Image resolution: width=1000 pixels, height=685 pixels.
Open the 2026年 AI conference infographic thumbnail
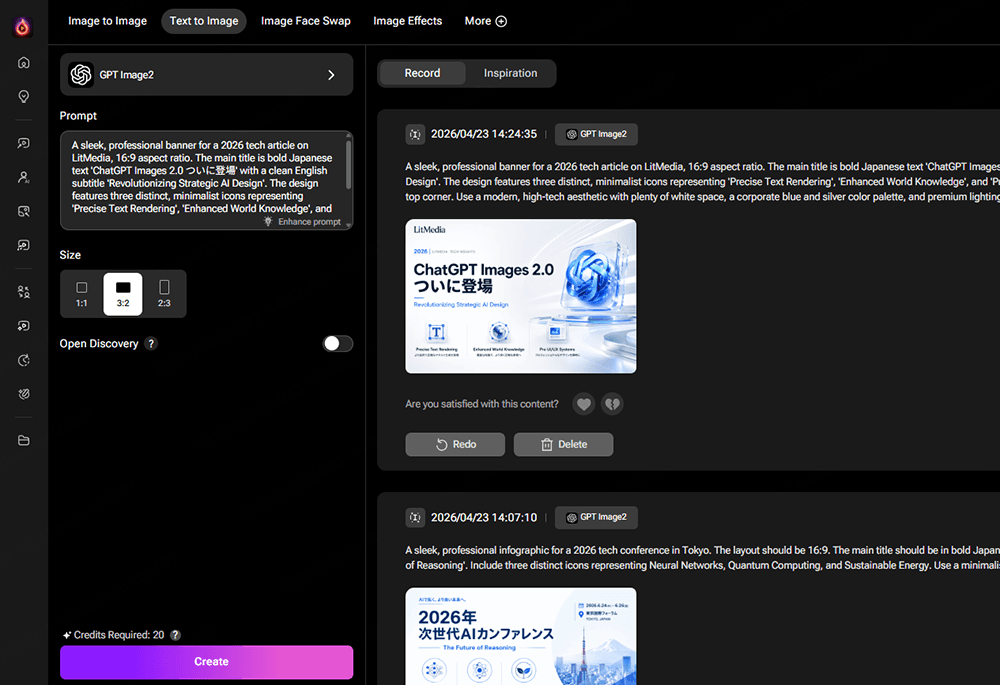pos(521,636)
